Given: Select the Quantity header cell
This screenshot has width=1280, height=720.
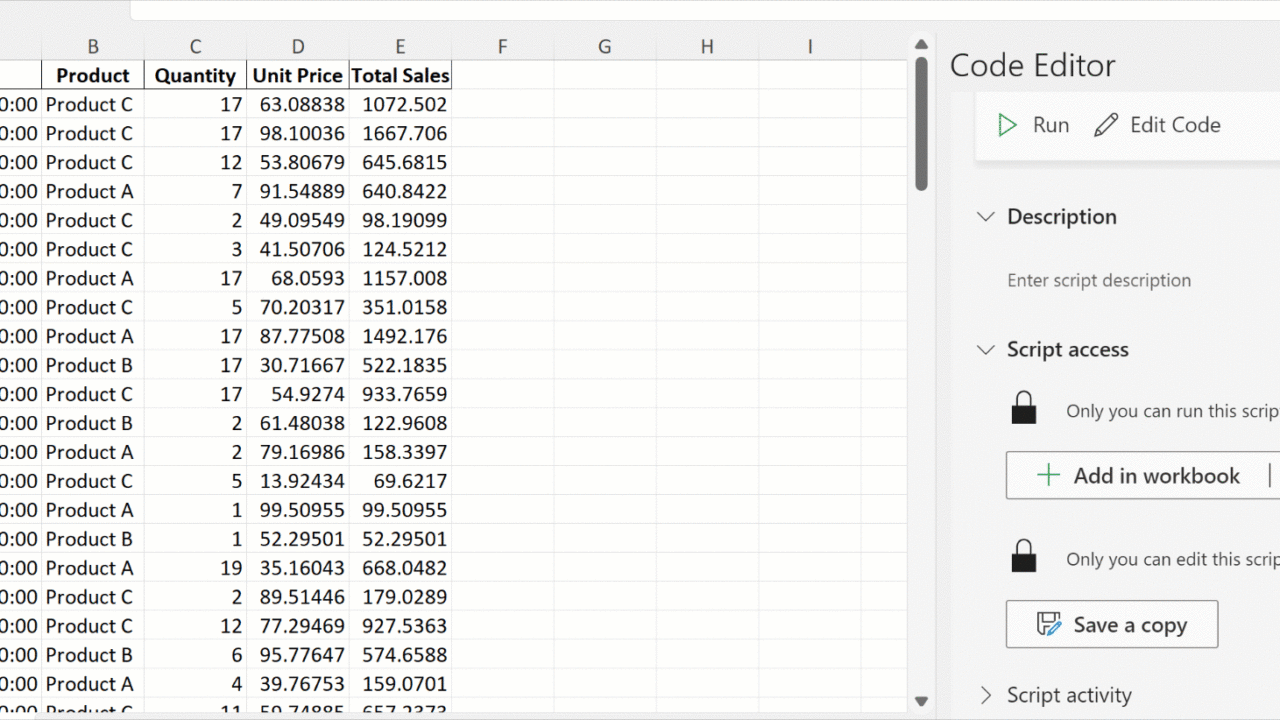Looking at the screenshot, I should [x=195, y=76].
